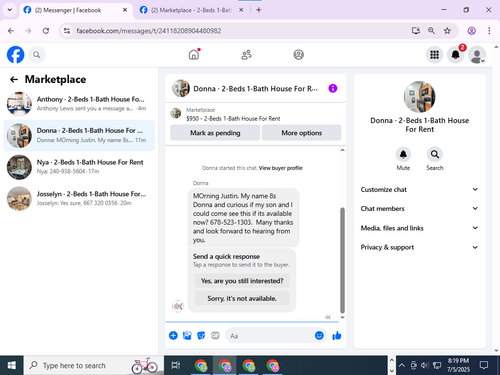Close the Marketplace browser tab
This screenshot has height=375, width=500.
click(241, 10)
